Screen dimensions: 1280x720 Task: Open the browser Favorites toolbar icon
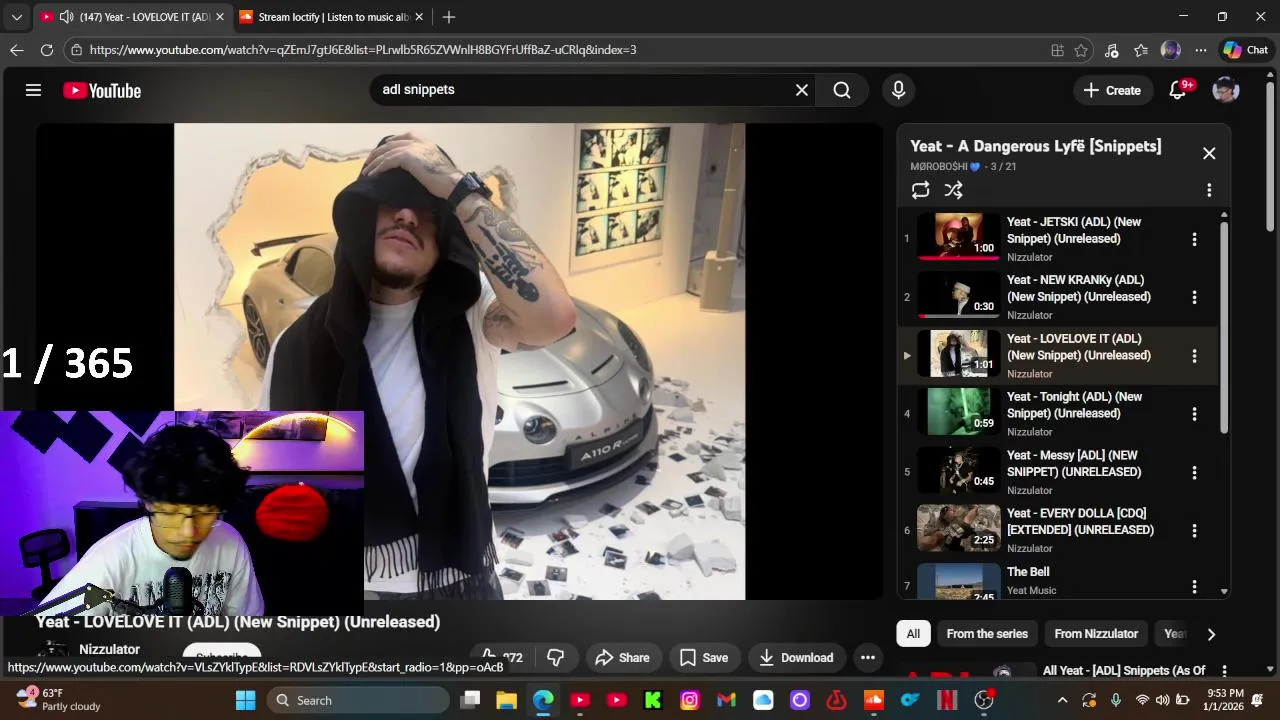tap(1141, 50)
